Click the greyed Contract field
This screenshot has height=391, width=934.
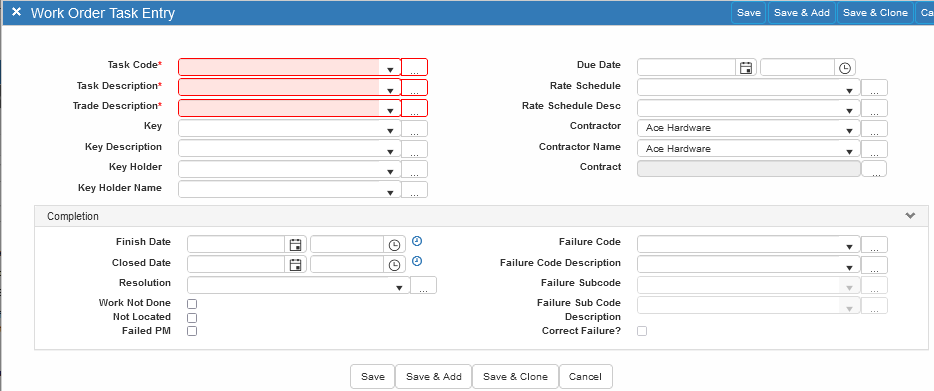749,169
